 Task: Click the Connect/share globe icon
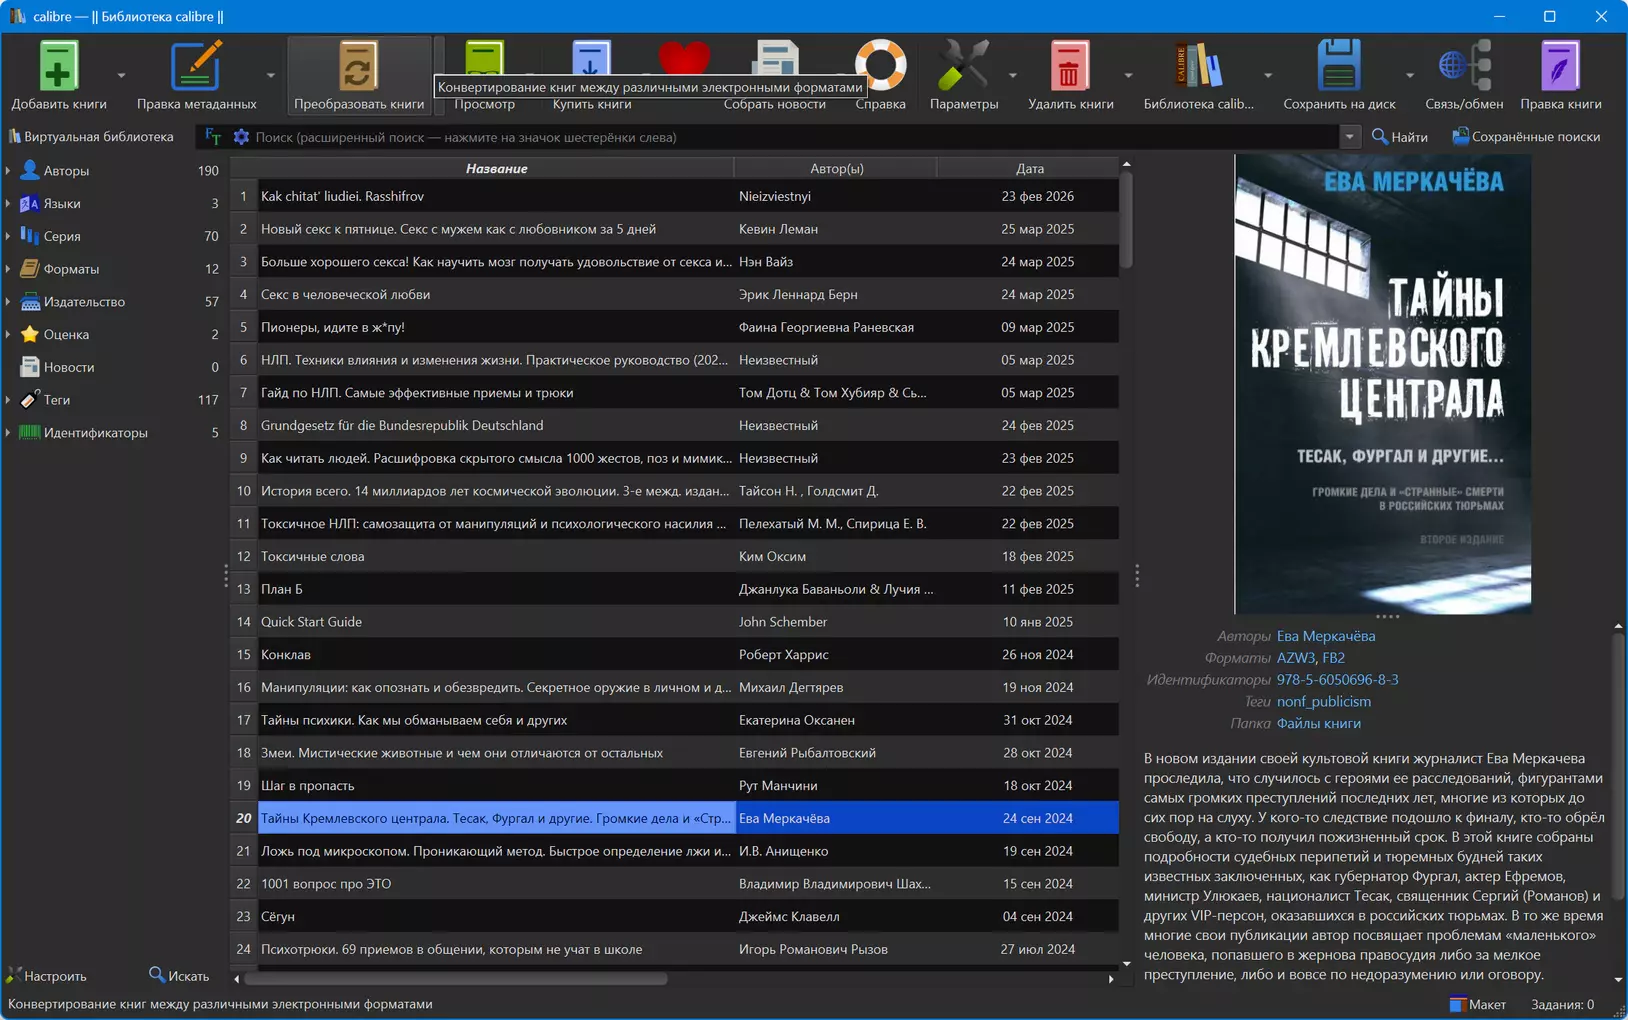pyautogui.click(x=1464, y=66)
